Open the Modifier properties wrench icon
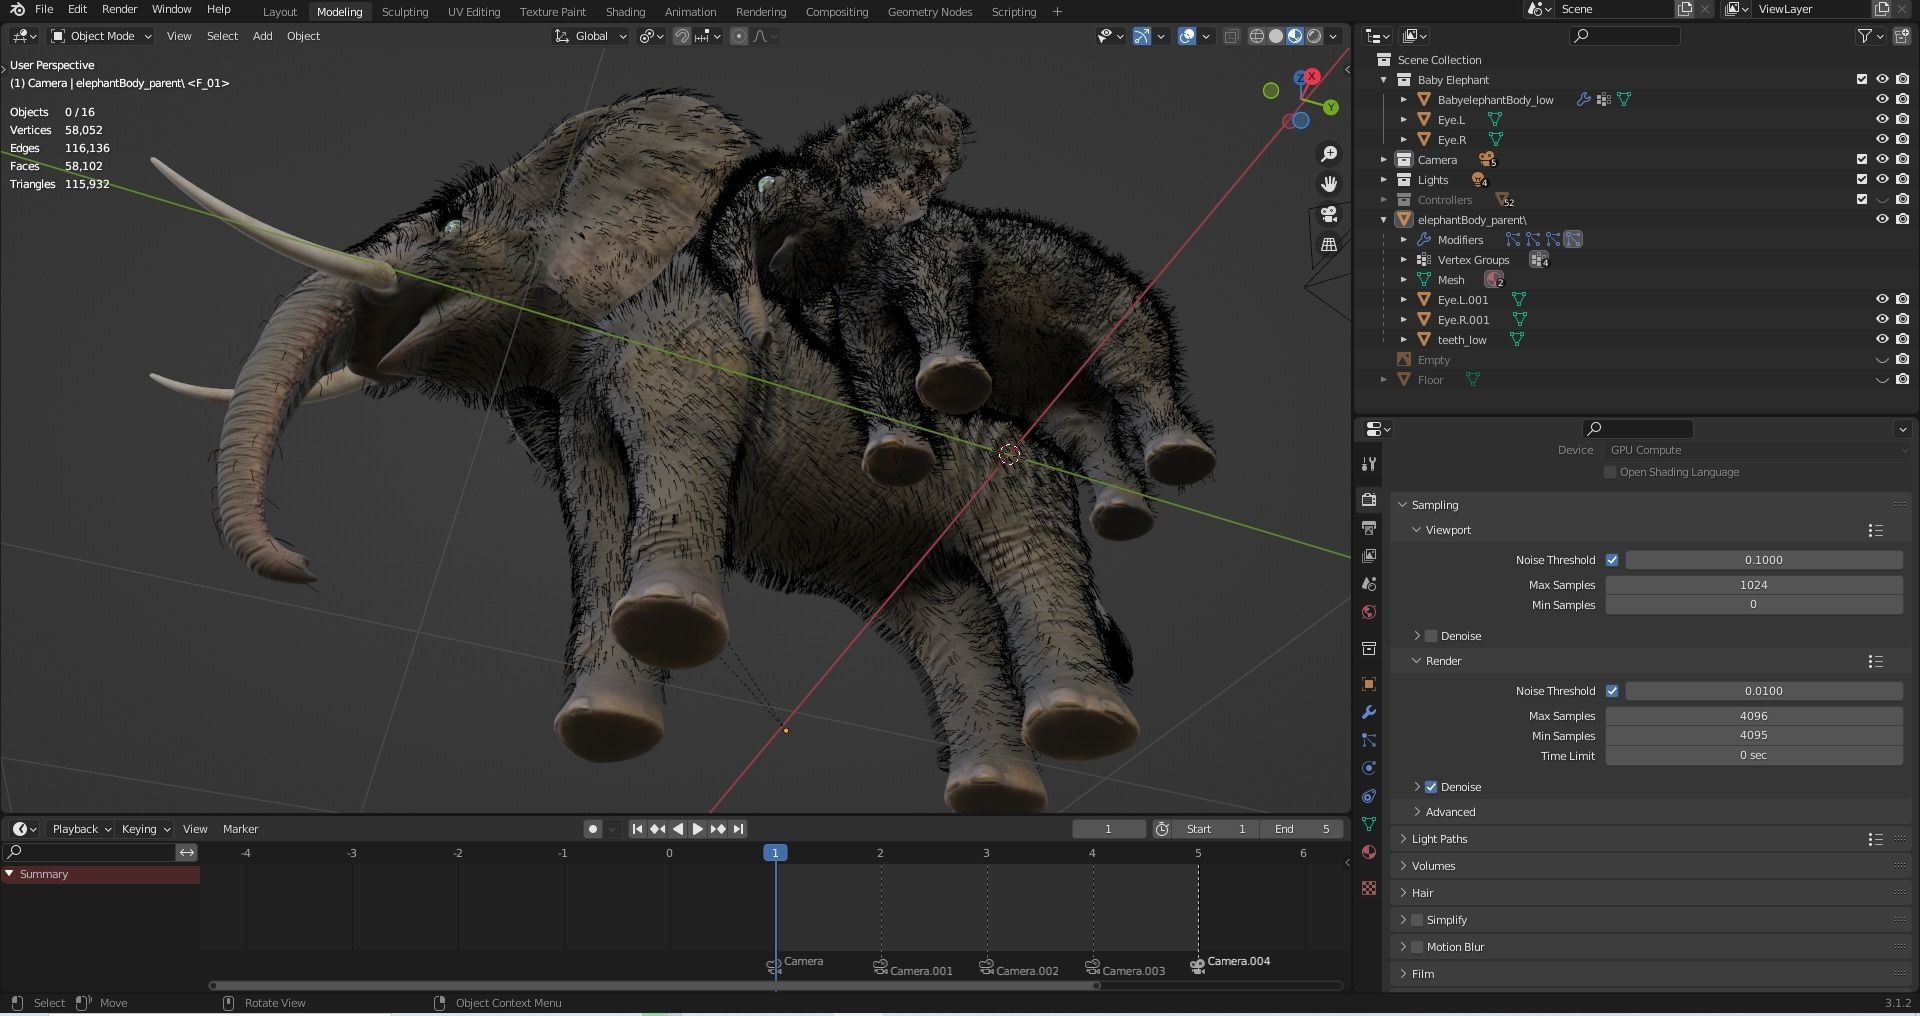Viewport: 1920px width, 1016px height. pos(1369,713)
